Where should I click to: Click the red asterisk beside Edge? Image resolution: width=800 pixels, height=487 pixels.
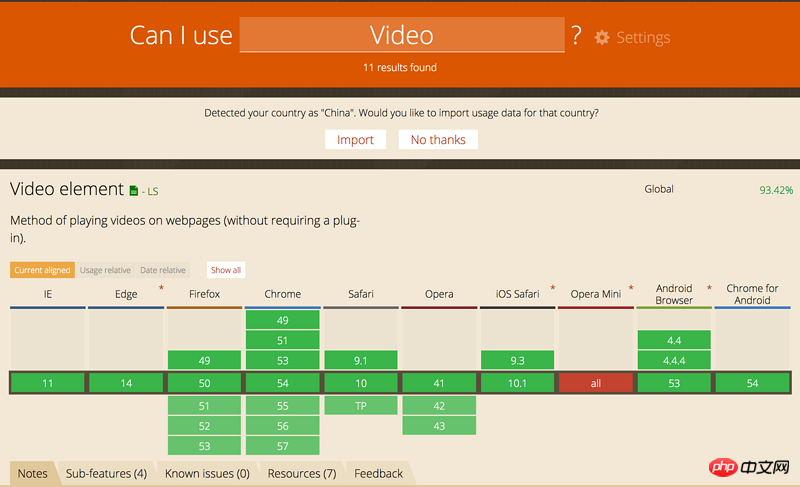160,288
